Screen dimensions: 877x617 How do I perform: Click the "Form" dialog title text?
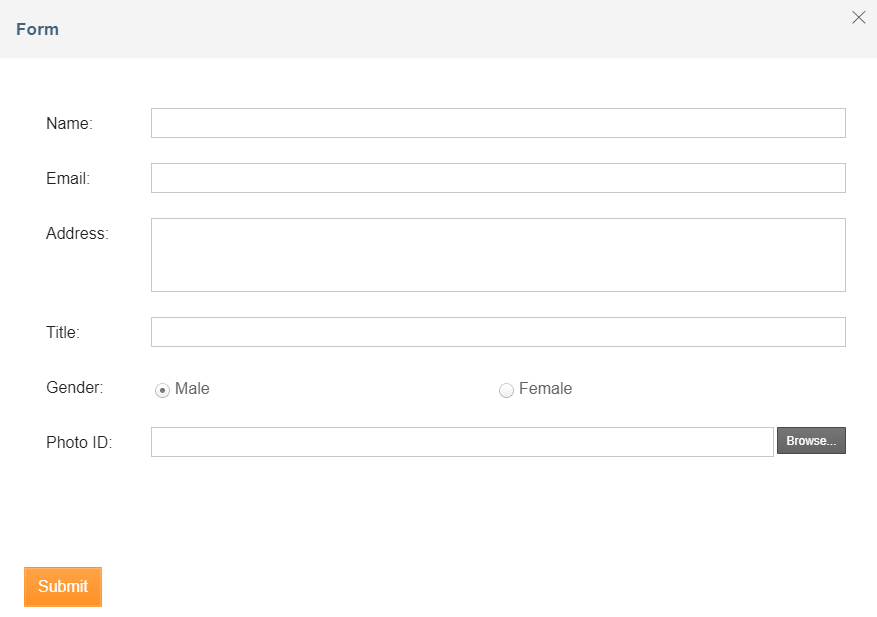coord(37,29)
